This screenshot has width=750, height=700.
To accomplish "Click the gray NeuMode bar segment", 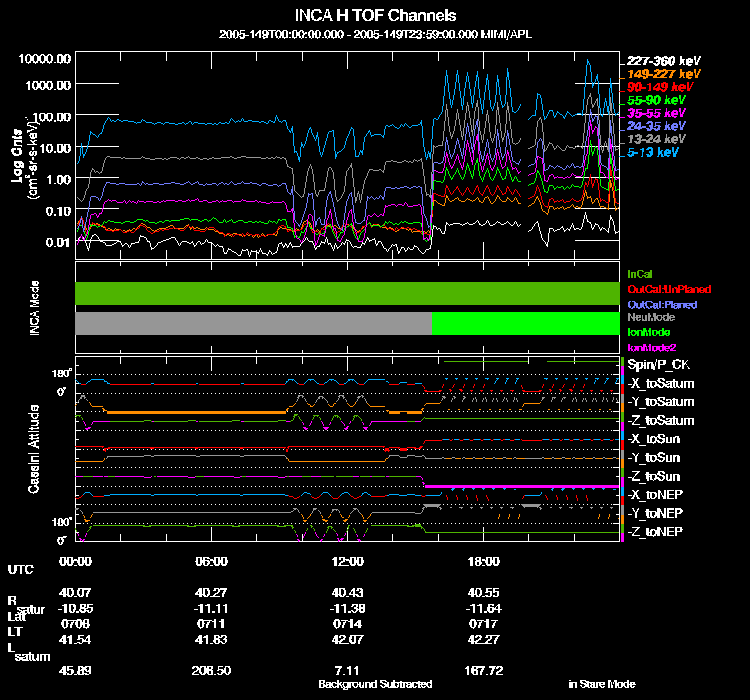I will coord(254,323).
